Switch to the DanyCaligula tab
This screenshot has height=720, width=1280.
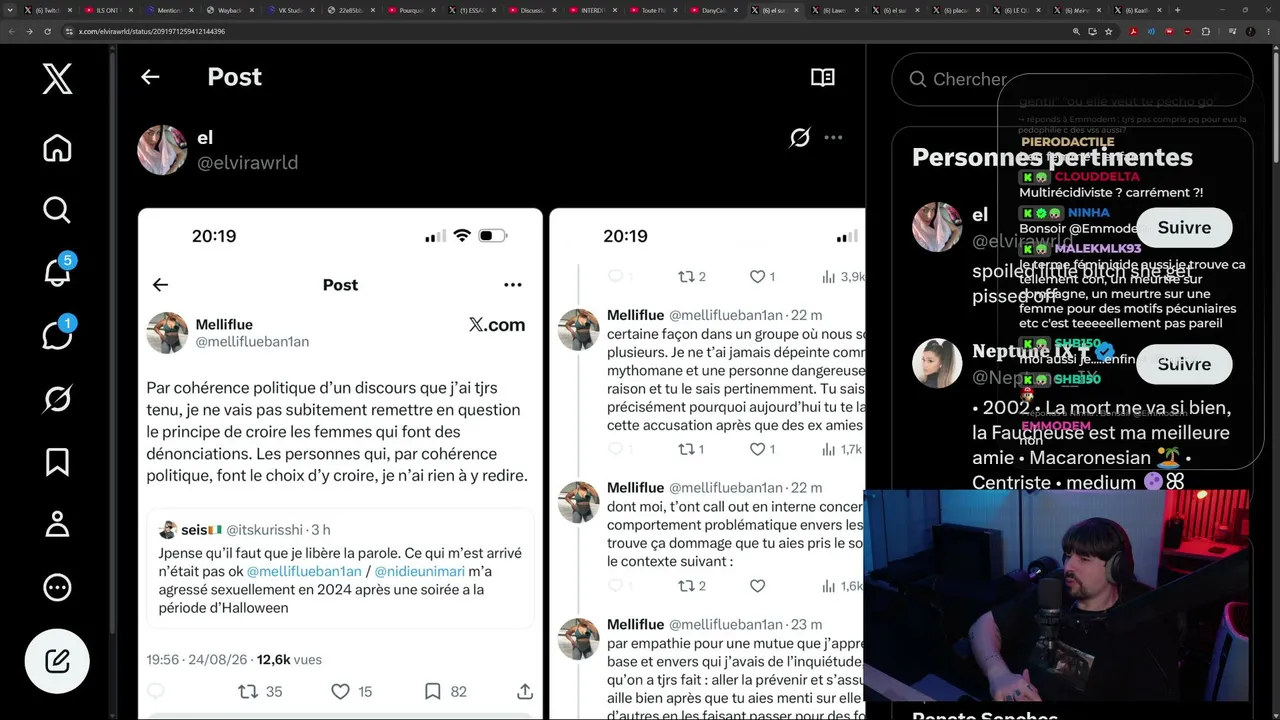[x=714, y=10]
